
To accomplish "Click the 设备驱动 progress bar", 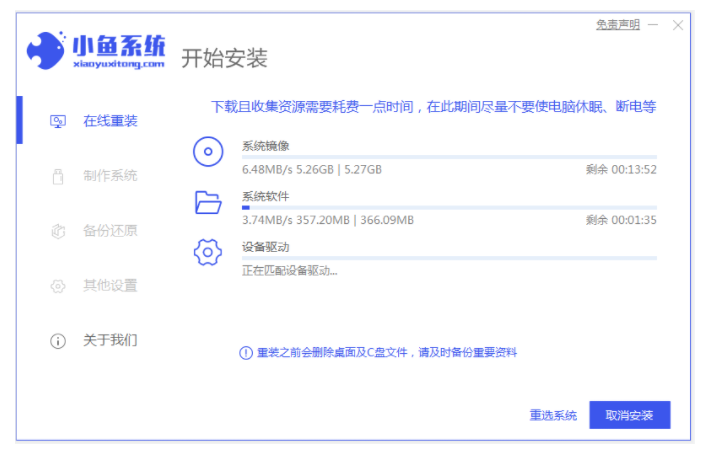I will (449, 258).
